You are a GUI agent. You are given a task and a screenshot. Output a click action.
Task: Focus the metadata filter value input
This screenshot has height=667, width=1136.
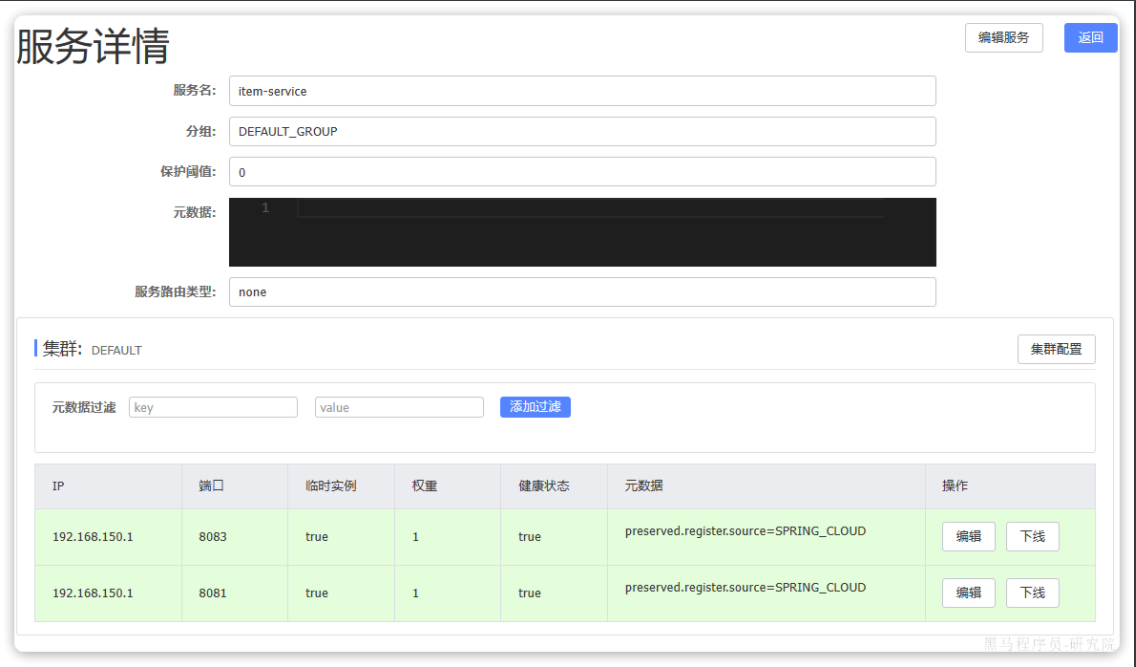click(x=399, y=408)
